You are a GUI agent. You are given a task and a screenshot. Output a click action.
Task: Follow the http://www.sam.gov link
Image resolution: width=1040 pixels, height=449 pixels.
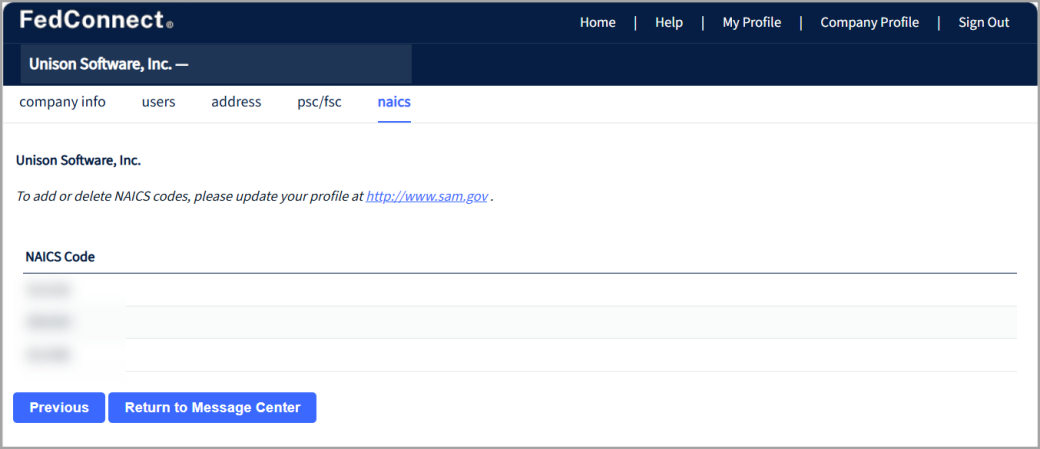click(x=427, y=197)
